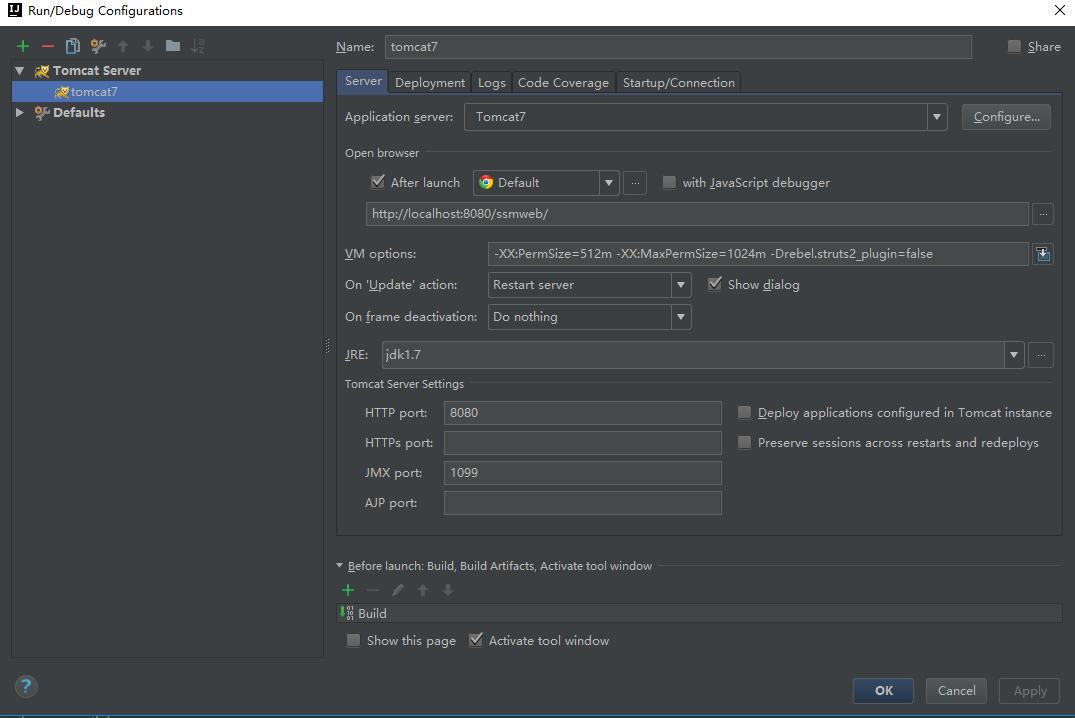Click the create new folder icon
The image size is (1075, 718).
(x=173, y=46)
